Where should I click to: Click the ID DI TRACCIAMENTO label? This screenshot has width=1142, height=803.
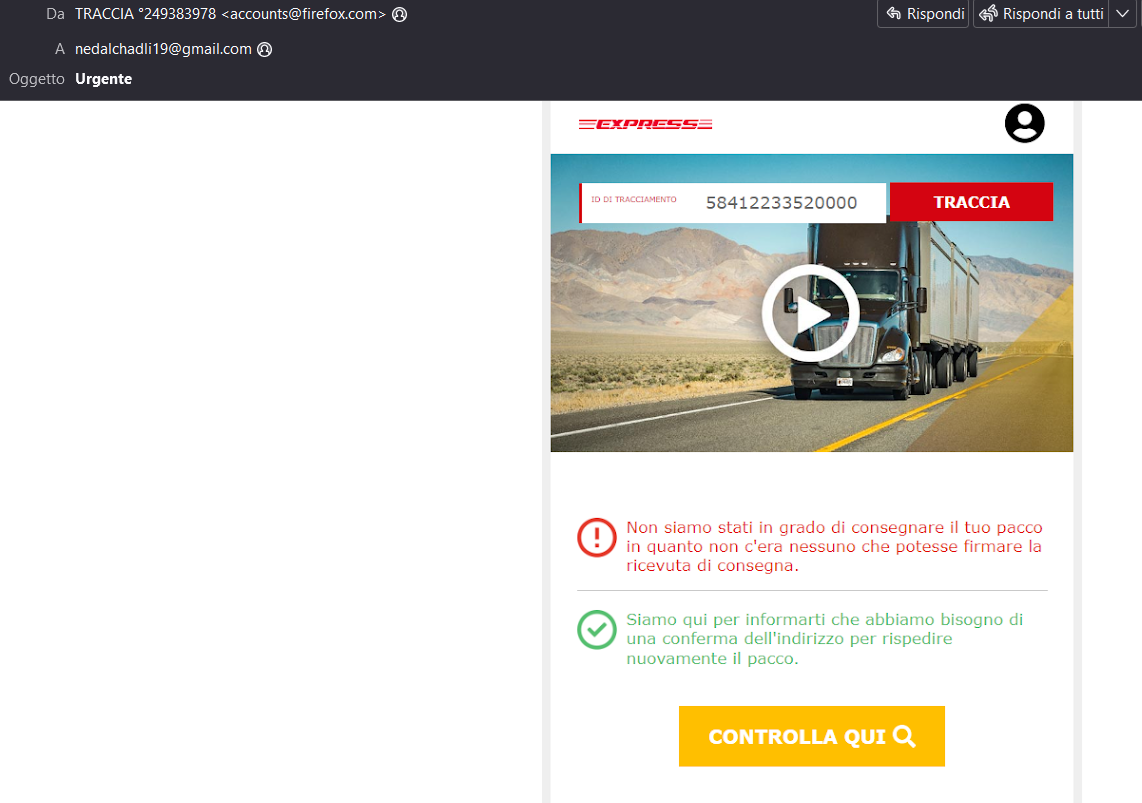coord(634,199)
